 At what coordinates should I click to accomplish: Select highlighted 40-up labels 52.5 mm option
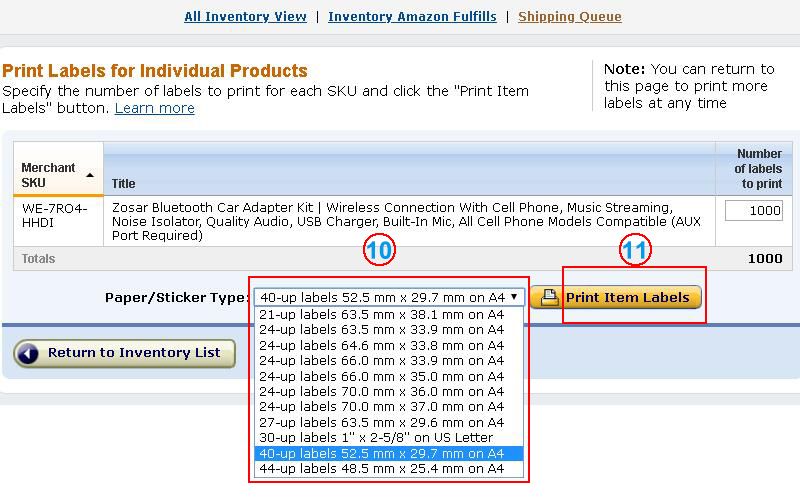coord(381,453)
